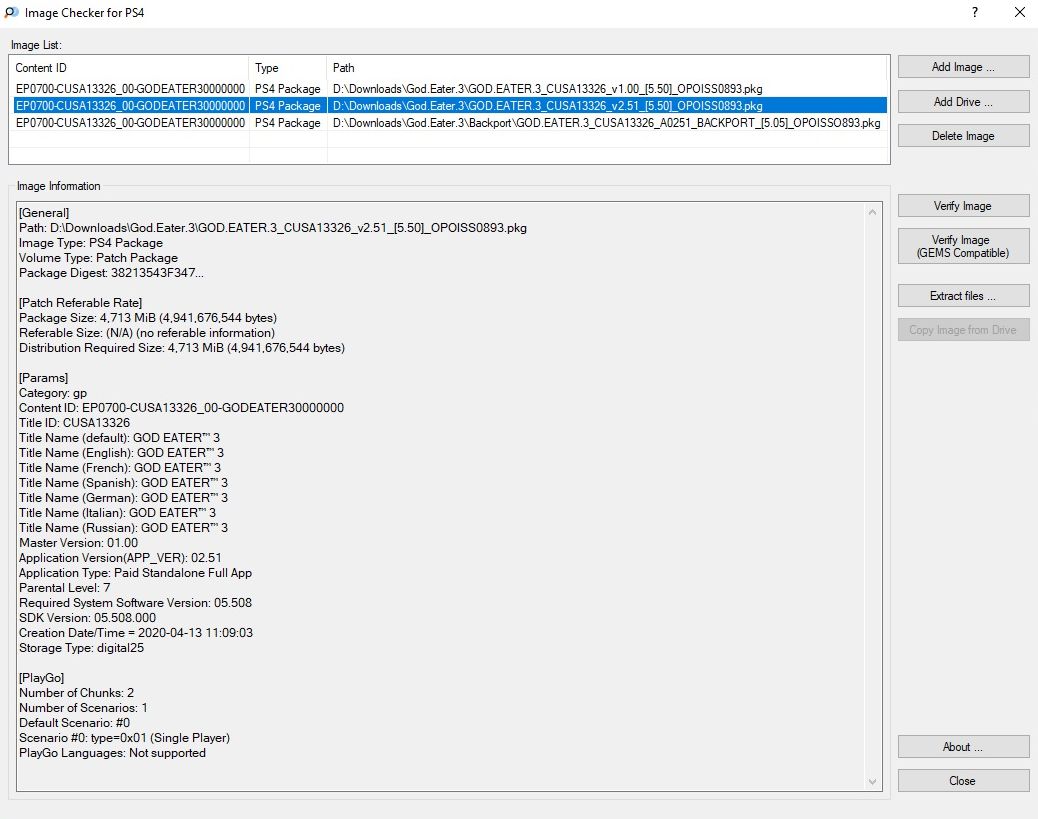Click the Extract files ... button
Viewport: 1038px width, 819px height.
click(963, 296)
